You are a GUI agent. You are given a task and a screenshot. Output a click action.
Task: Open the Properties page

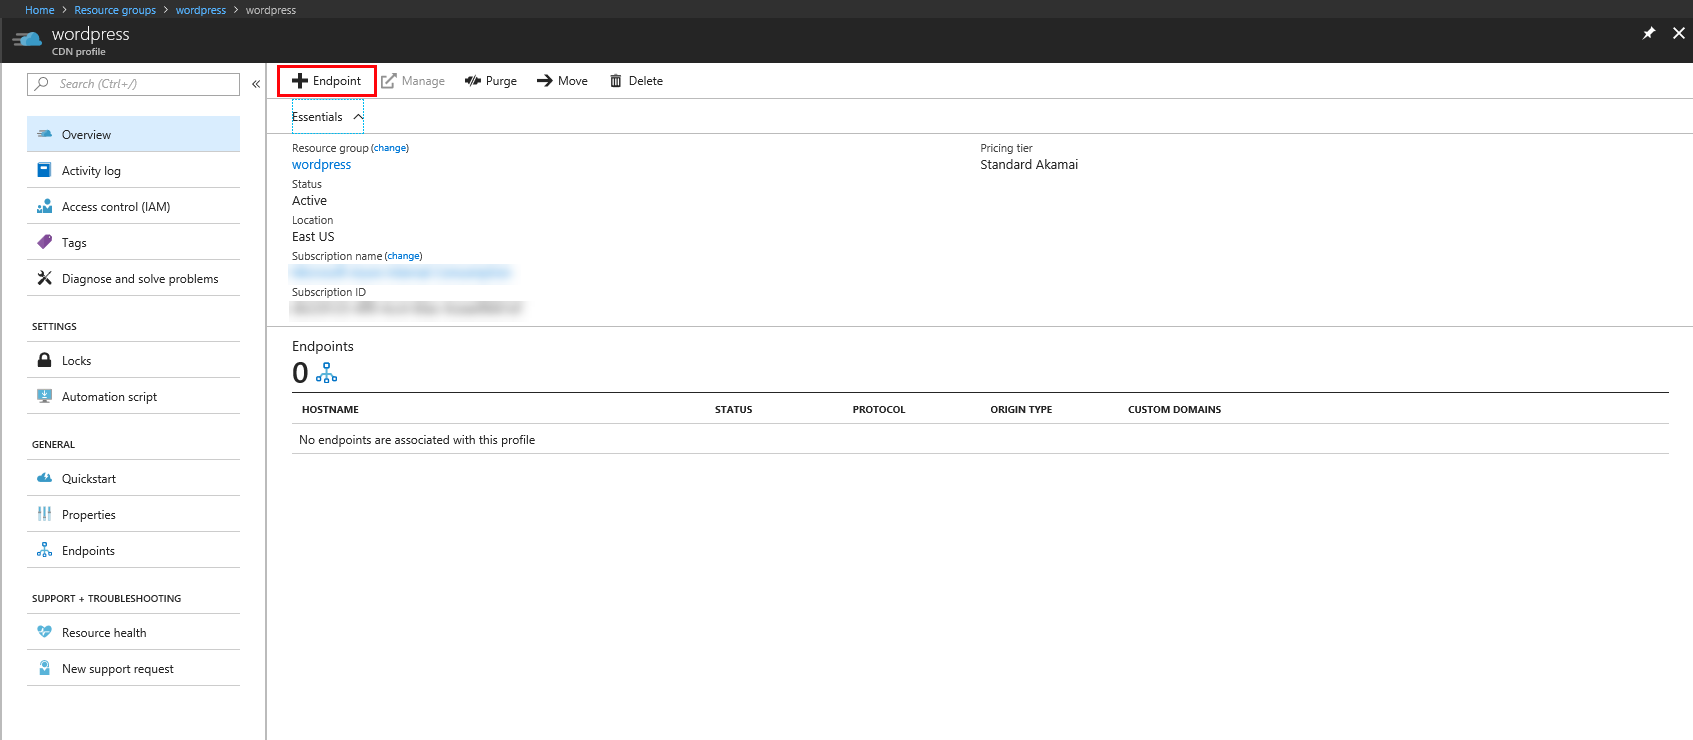pos(134,514)
